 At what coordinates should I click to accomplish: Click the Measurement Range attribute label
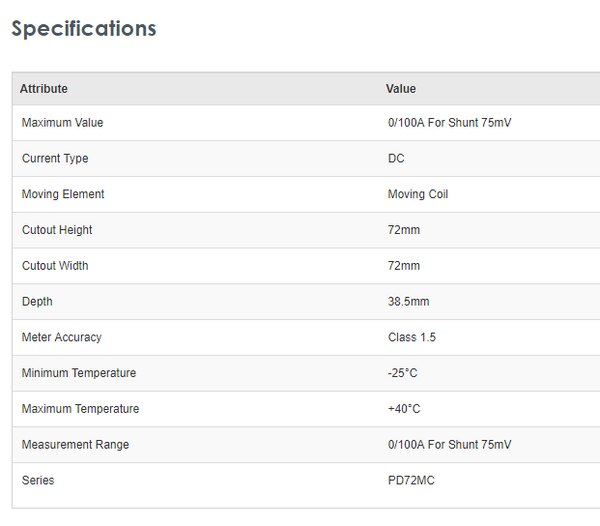[x=75, y=445]
